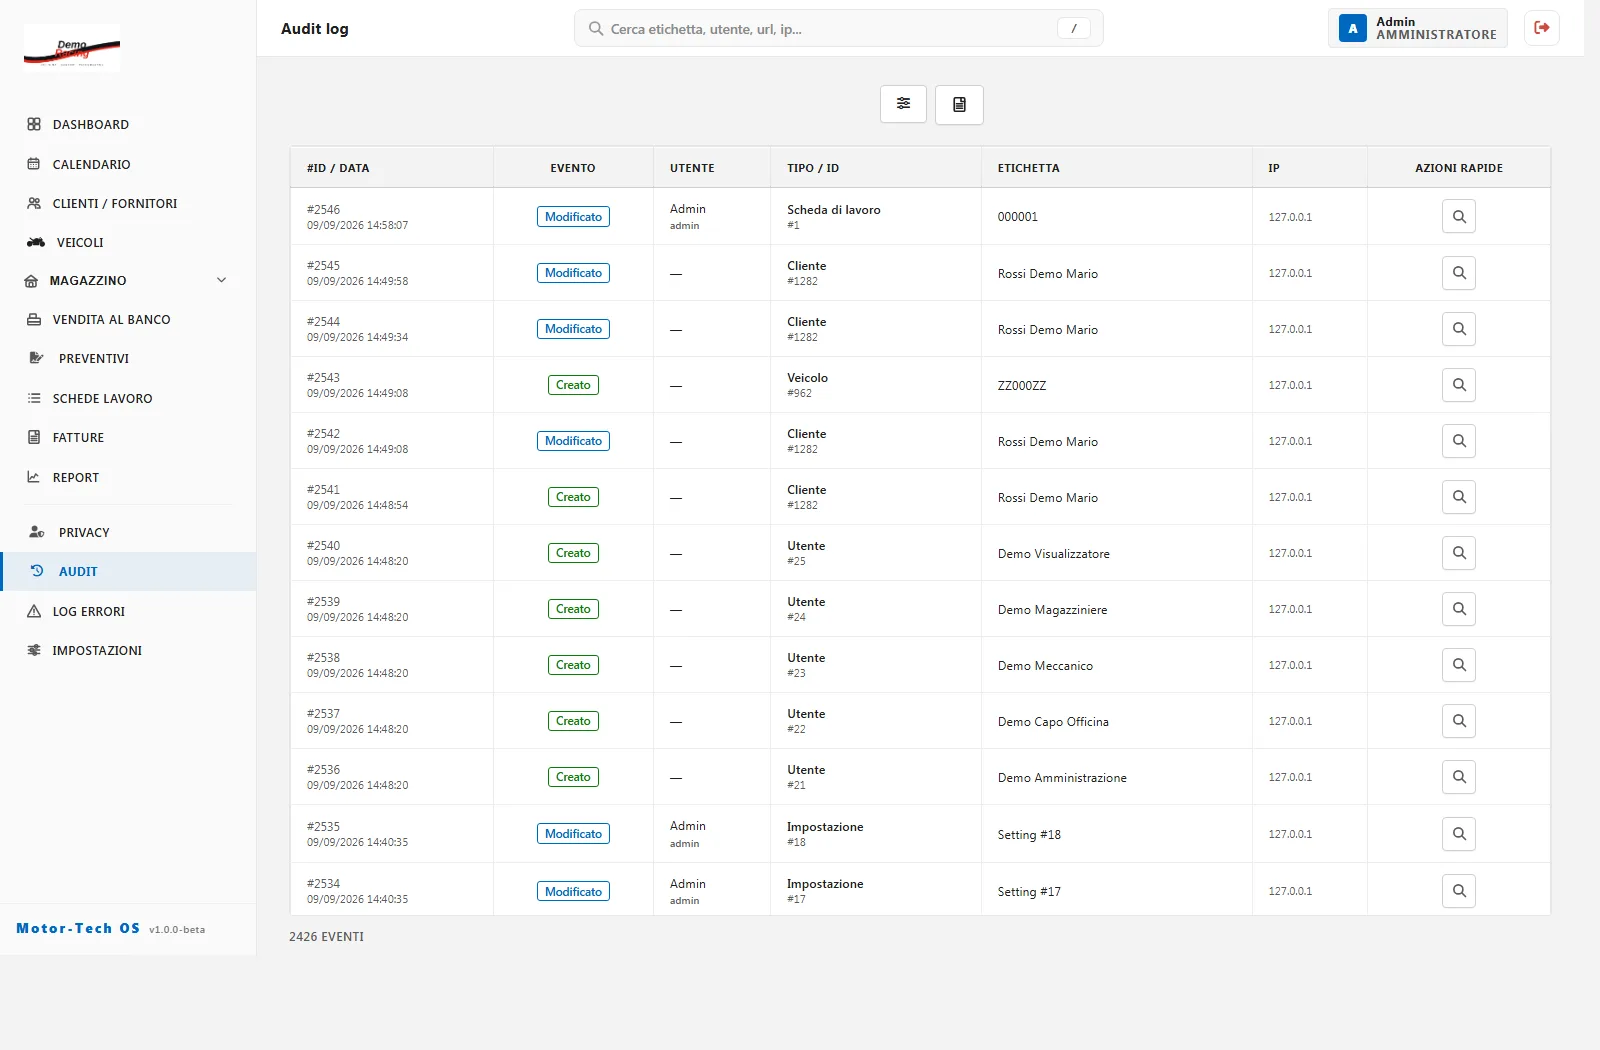Image resolution: width=1600 pixels, height=1050 pixels.
Task: Open the magnifier for event #2545
Action: pos(1459,273)
